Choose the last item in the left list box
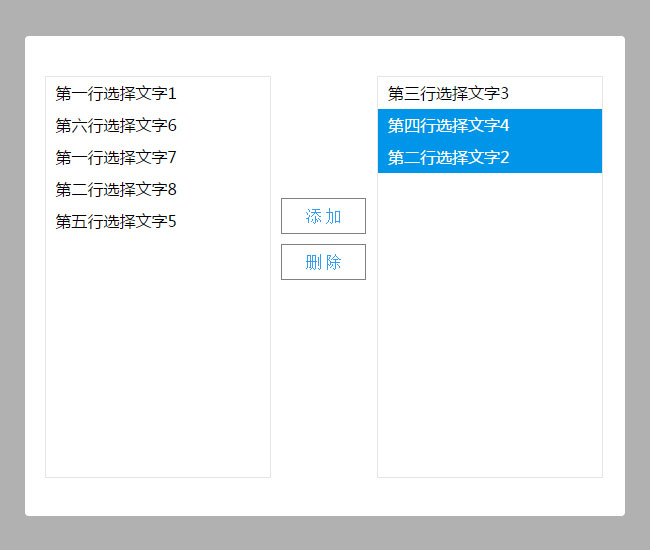This screenshot has height=550, width=650. coord(116,222)
